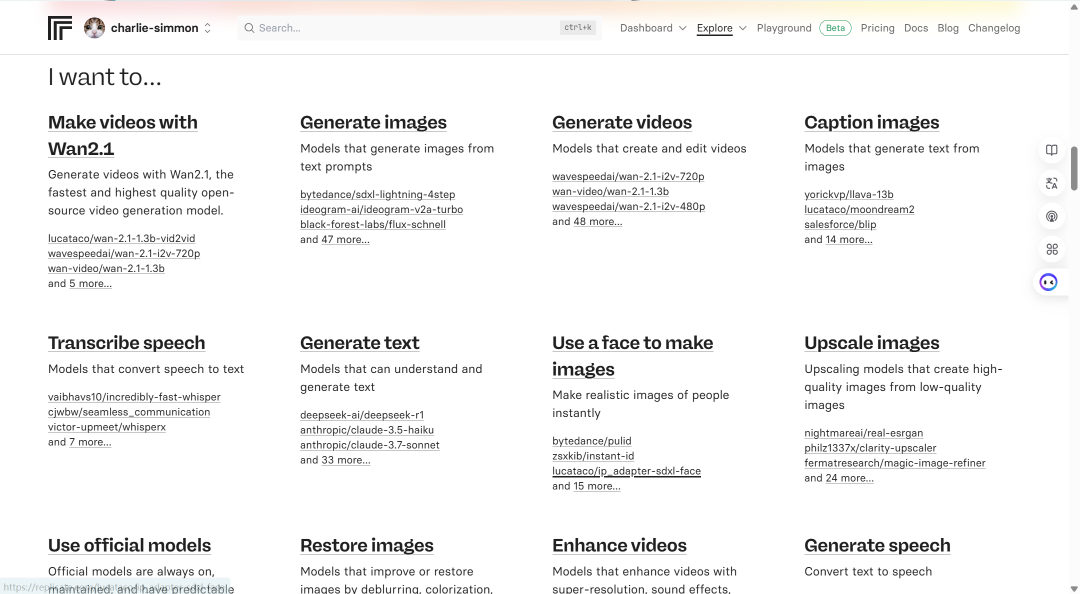The height and width of the screenshot is (594, 1080).
Task: Expand the Dashboard dropdown chevron
Action: click(x=683, y=28)
